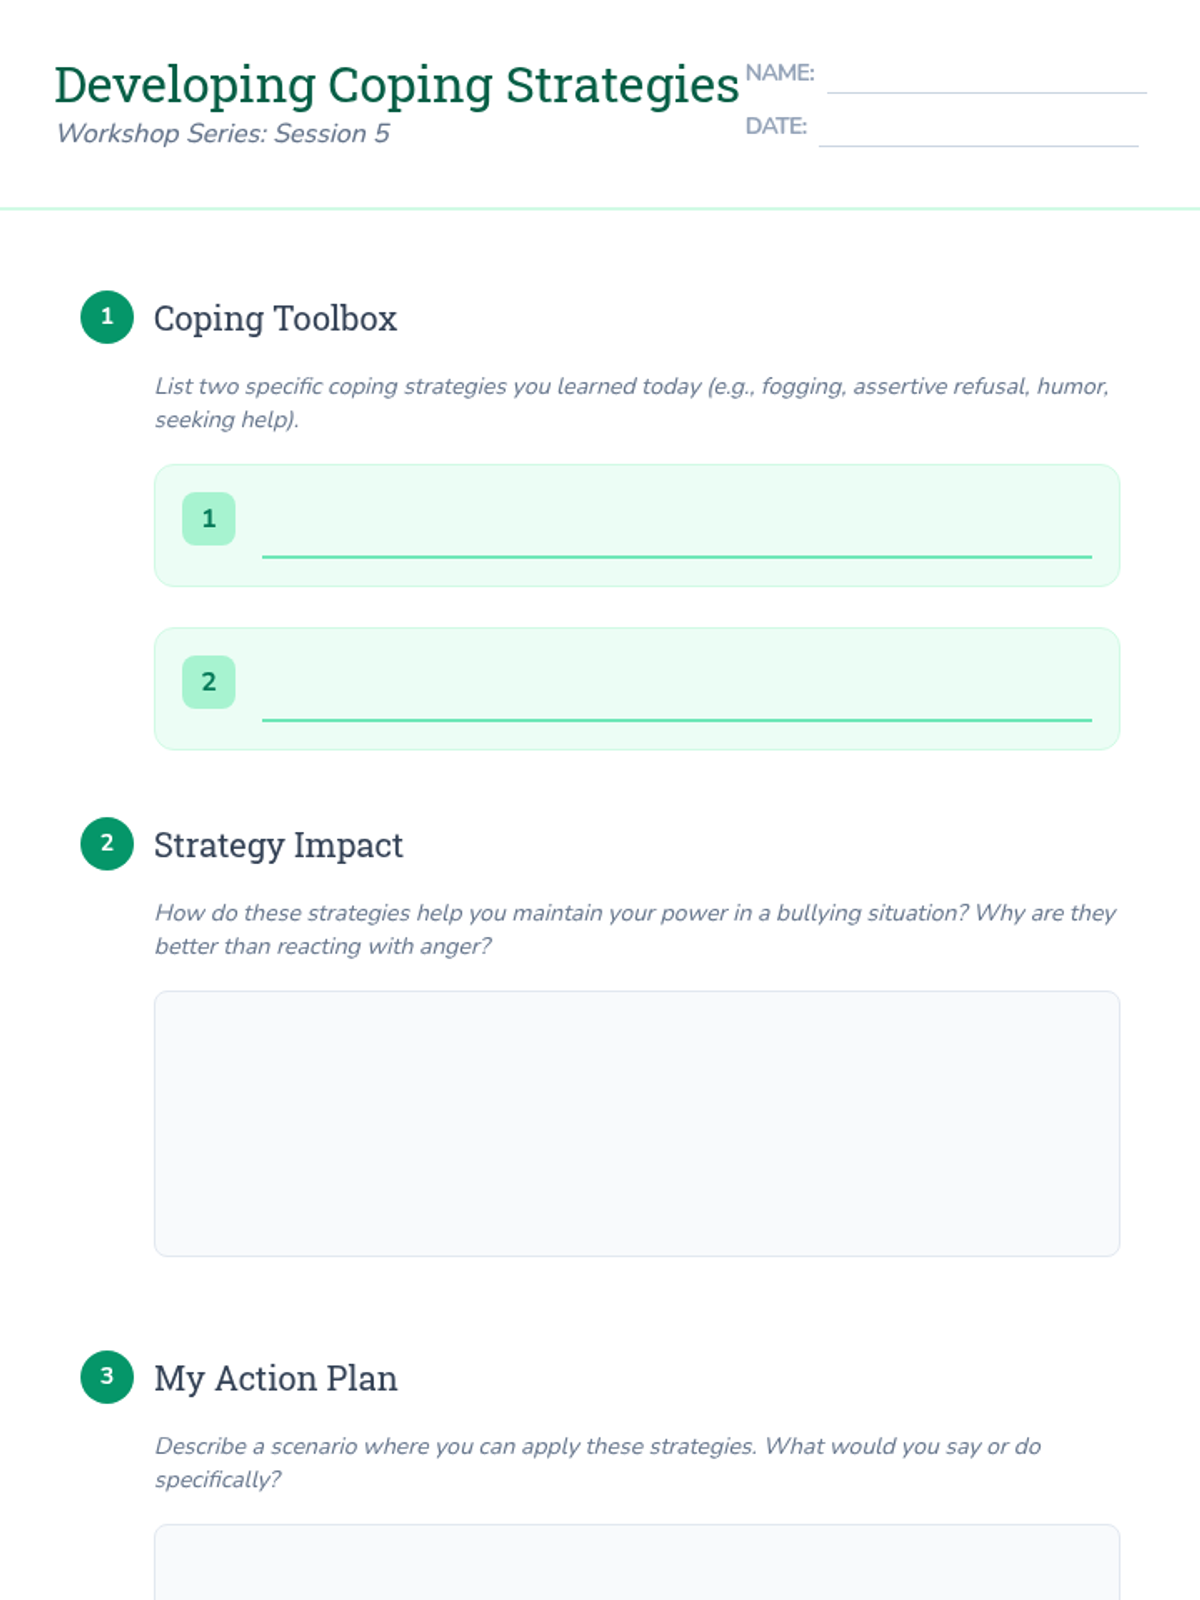Viewport: 1200px width, 1600px height.
Task: Click the Coping Toolbox heading
Action: coord(275,319)
